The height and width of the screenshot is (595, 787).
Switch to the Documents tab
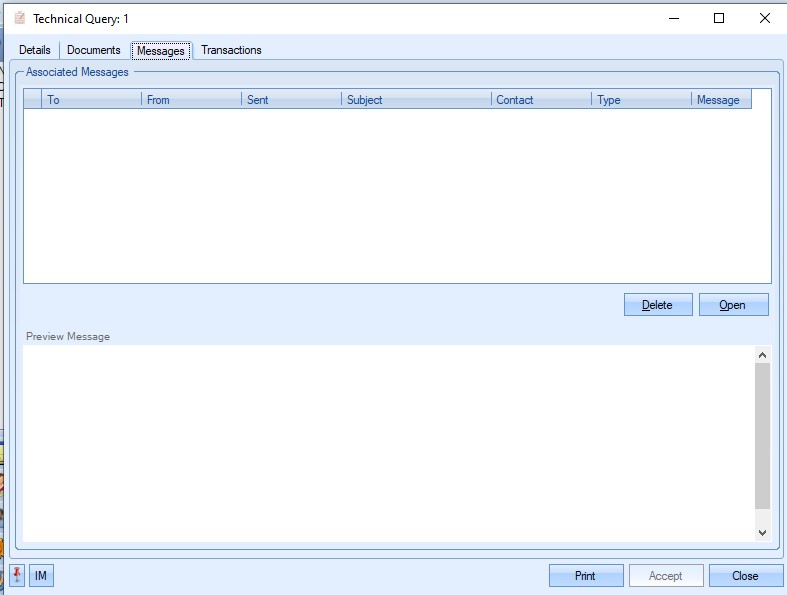pos(94,50)
